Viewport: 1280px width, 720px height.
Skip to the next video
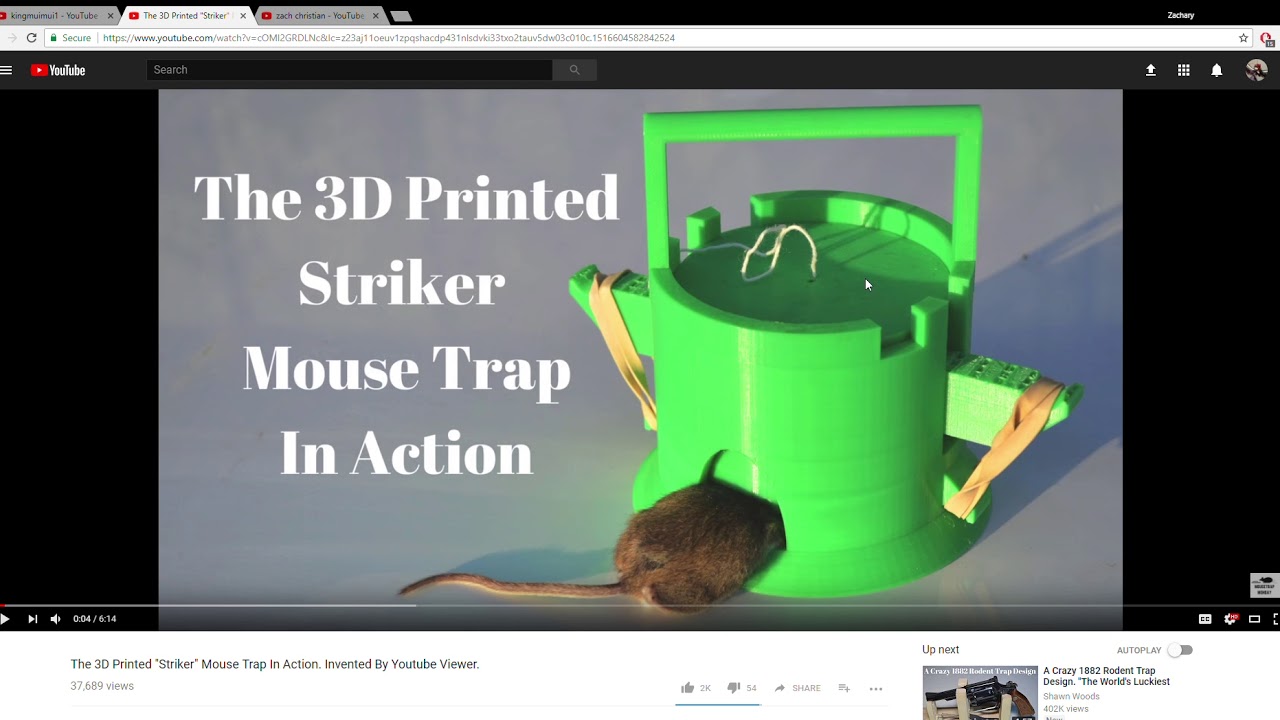(x=32, y=619)
